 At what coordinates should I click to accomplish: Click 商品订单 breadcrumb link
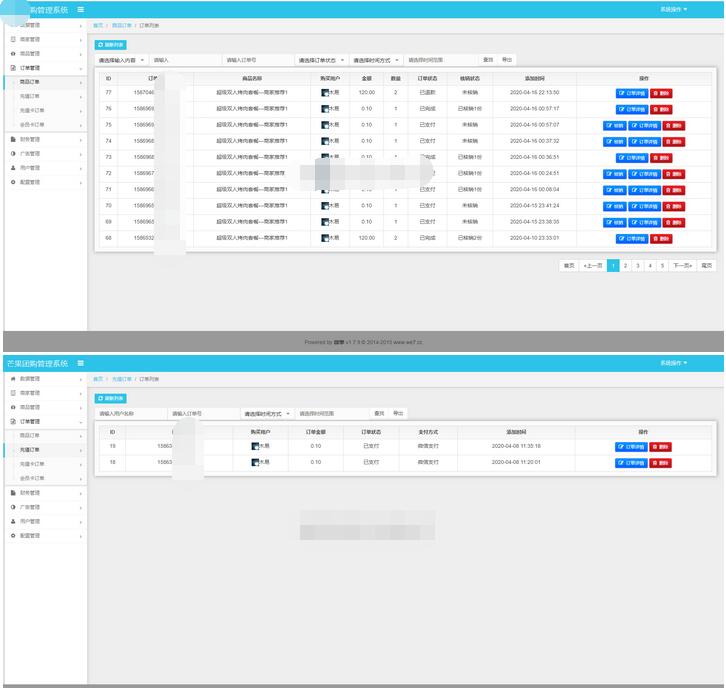point(120,25)
